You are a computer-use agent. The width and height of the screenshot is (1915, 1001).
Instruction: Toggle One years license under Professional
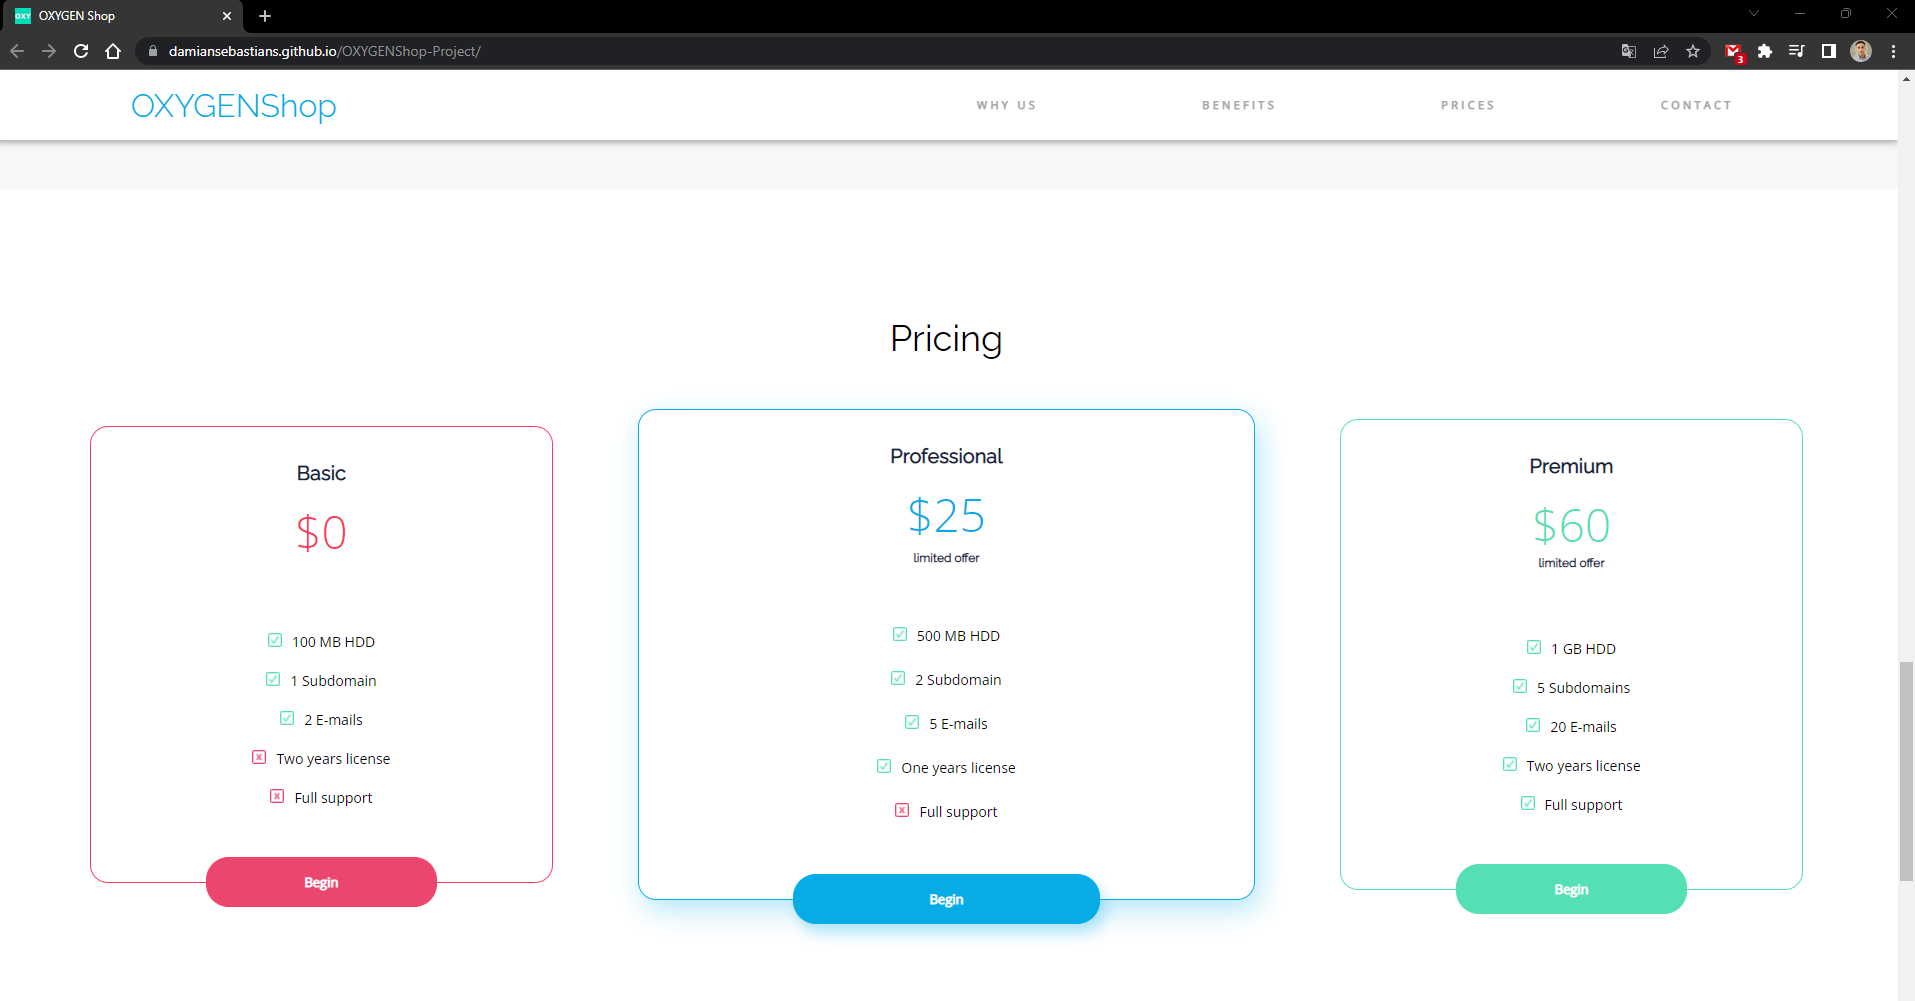(x=884, y=766)
